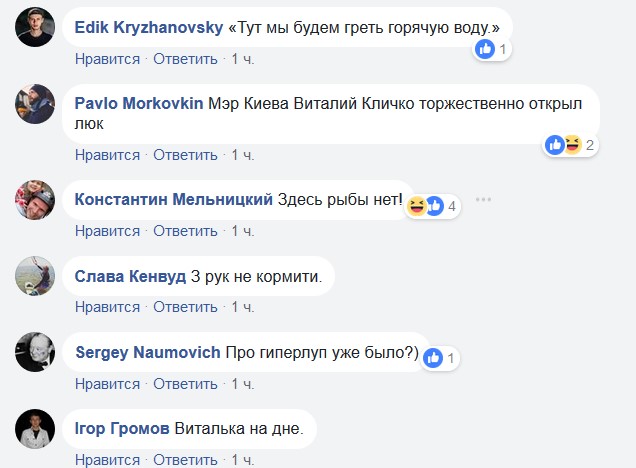
Task: Open the three-dots options on Константин's comment
Action: 484,200
